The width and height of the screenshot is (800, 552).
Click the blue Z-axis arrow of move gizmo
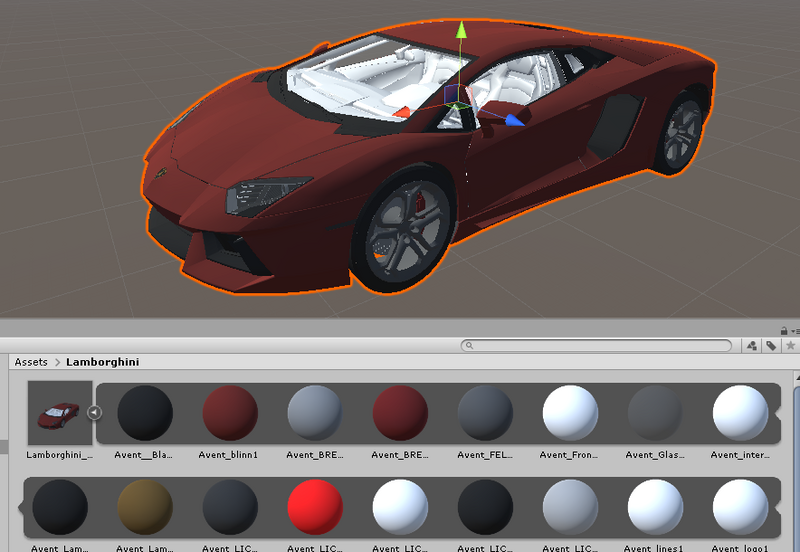click(514, 120)
